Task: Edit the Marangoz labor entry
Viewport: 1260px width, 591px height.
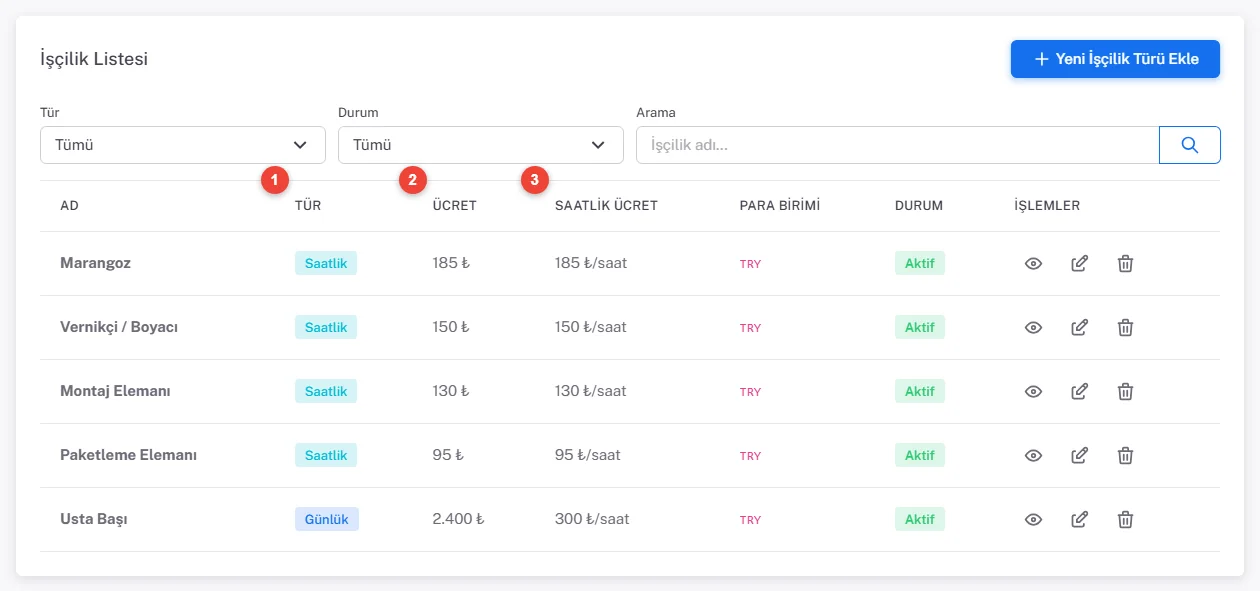Action: click(1080, 264)
